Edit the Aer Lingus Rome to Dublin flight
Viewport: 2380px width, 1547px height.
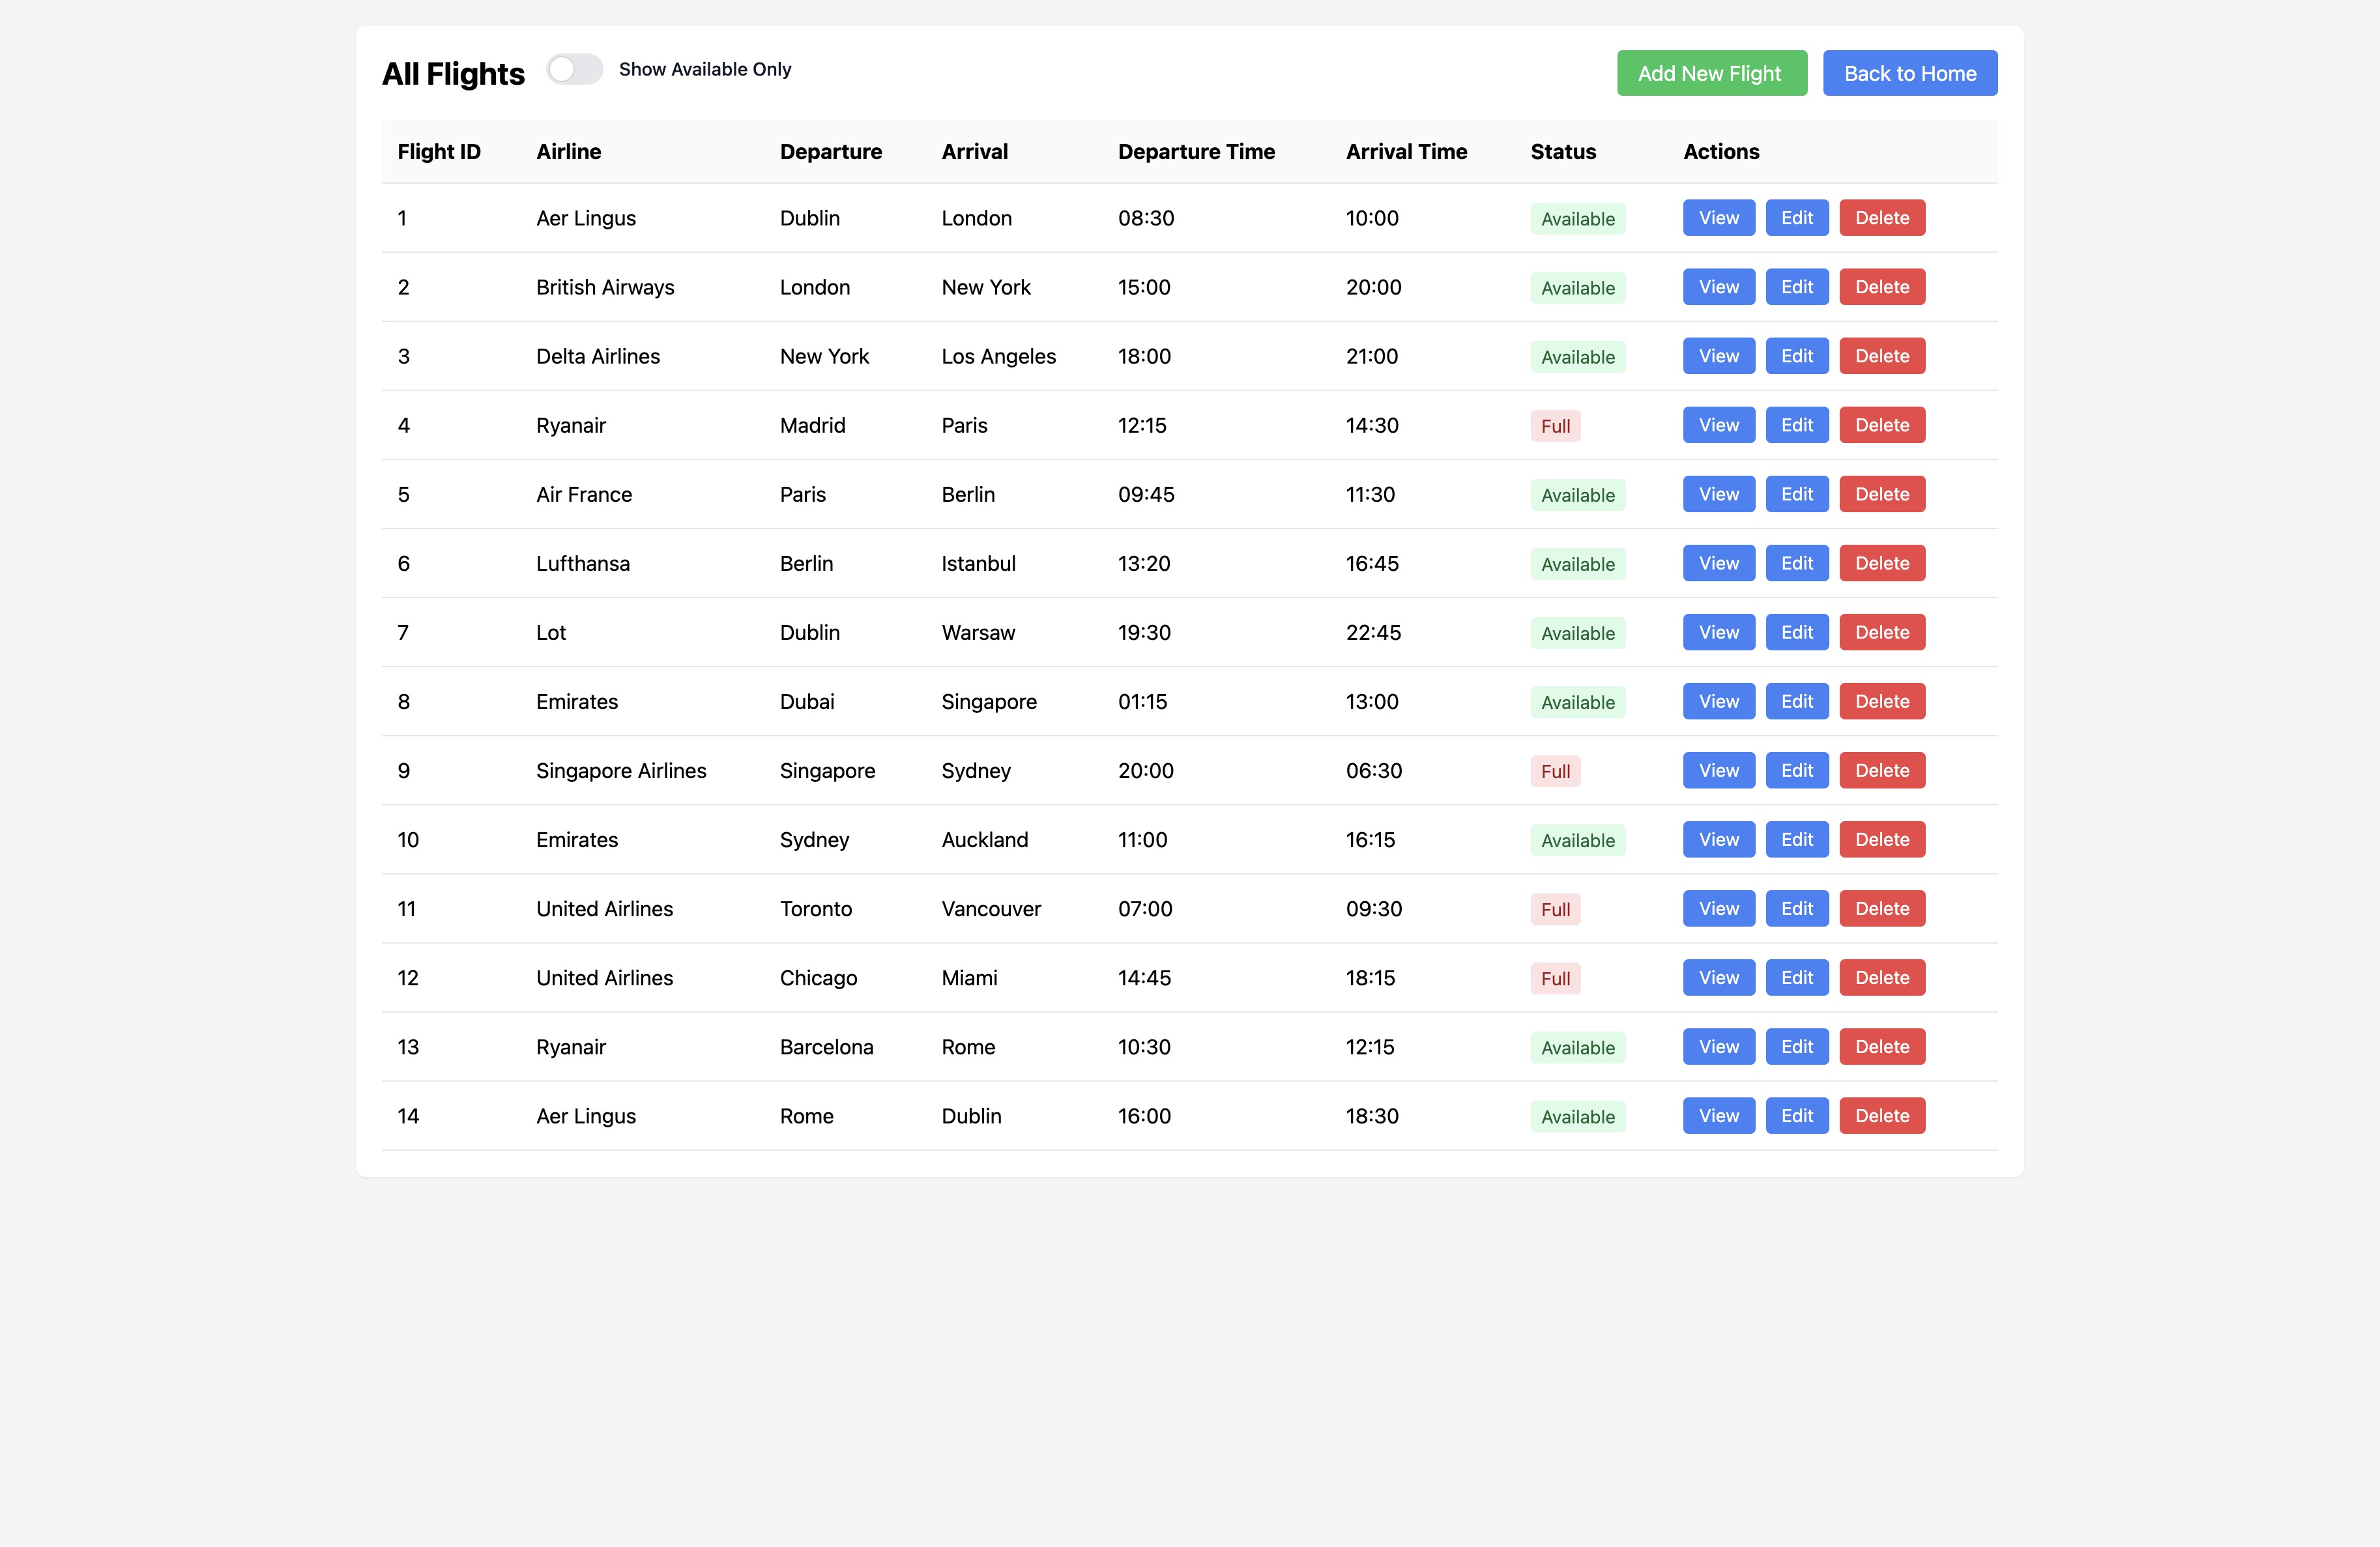coord(1796,1115)
